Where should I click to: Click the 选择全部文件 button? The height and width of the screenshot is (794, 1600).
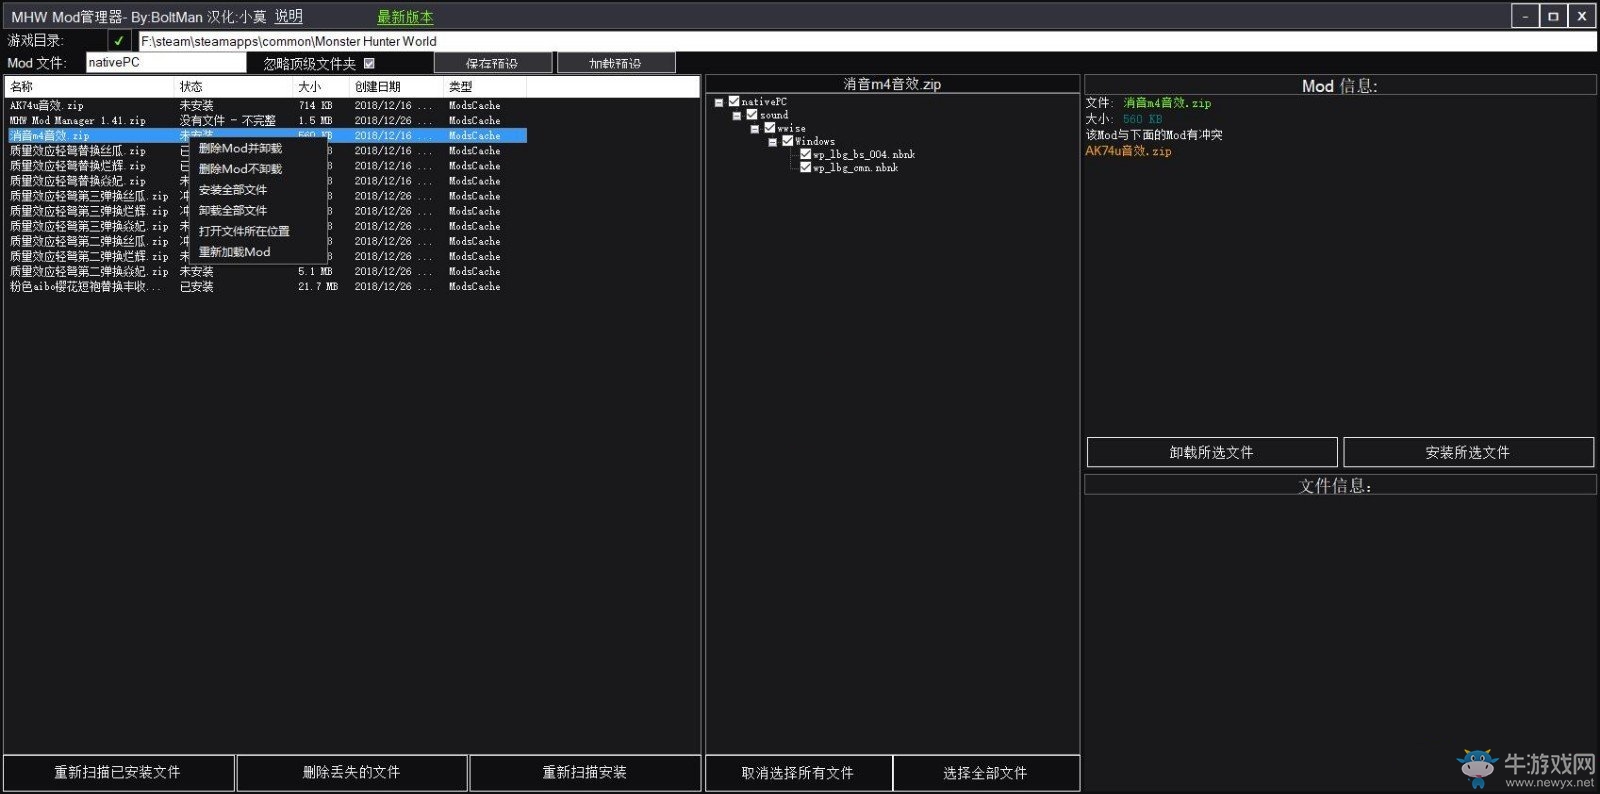pyautogui.click(x=986, y=773)
